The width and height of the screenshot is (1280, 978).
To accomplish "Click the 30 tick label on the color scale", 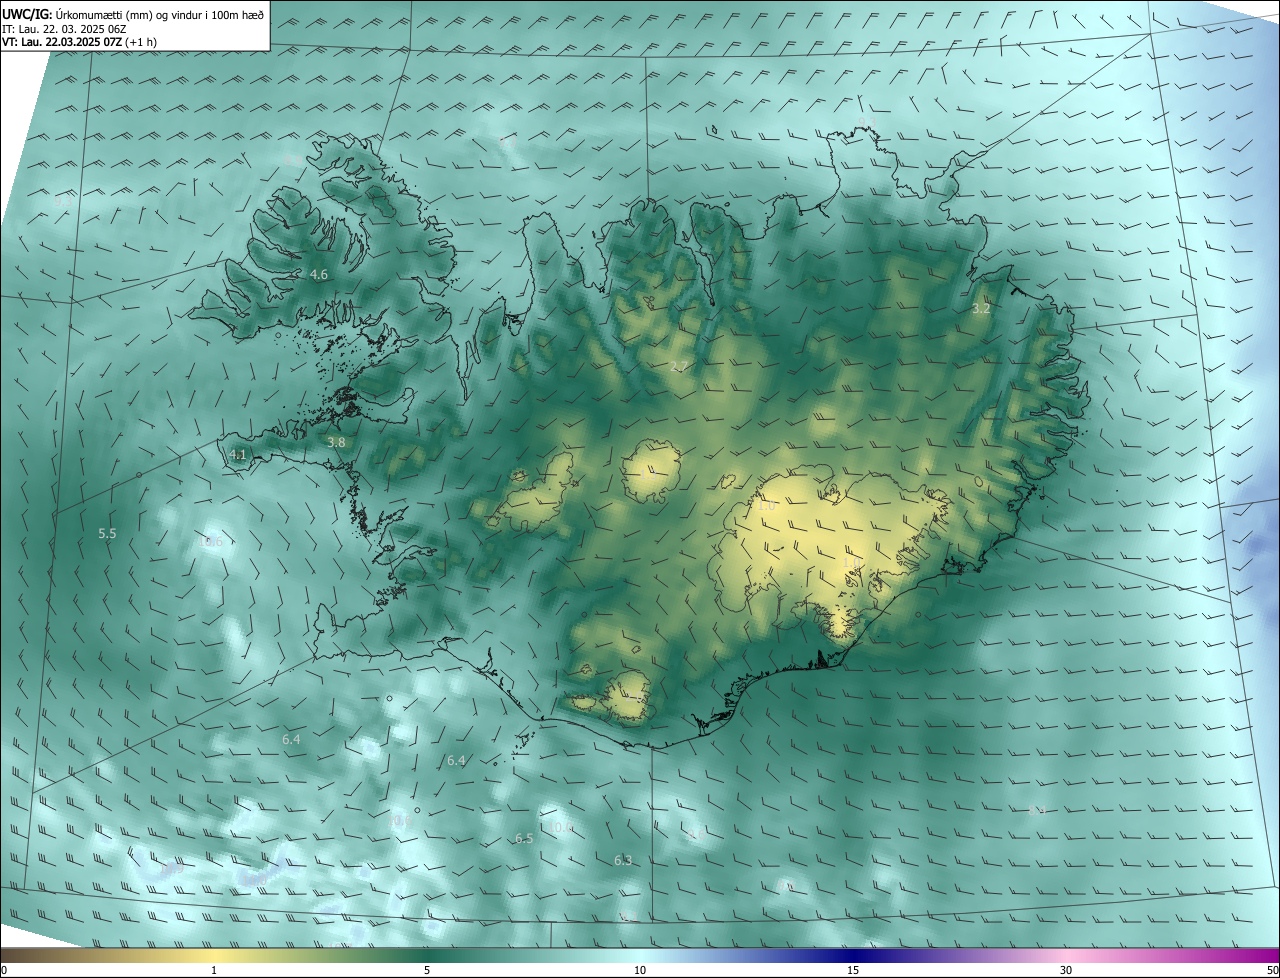I will point(1066,970).
